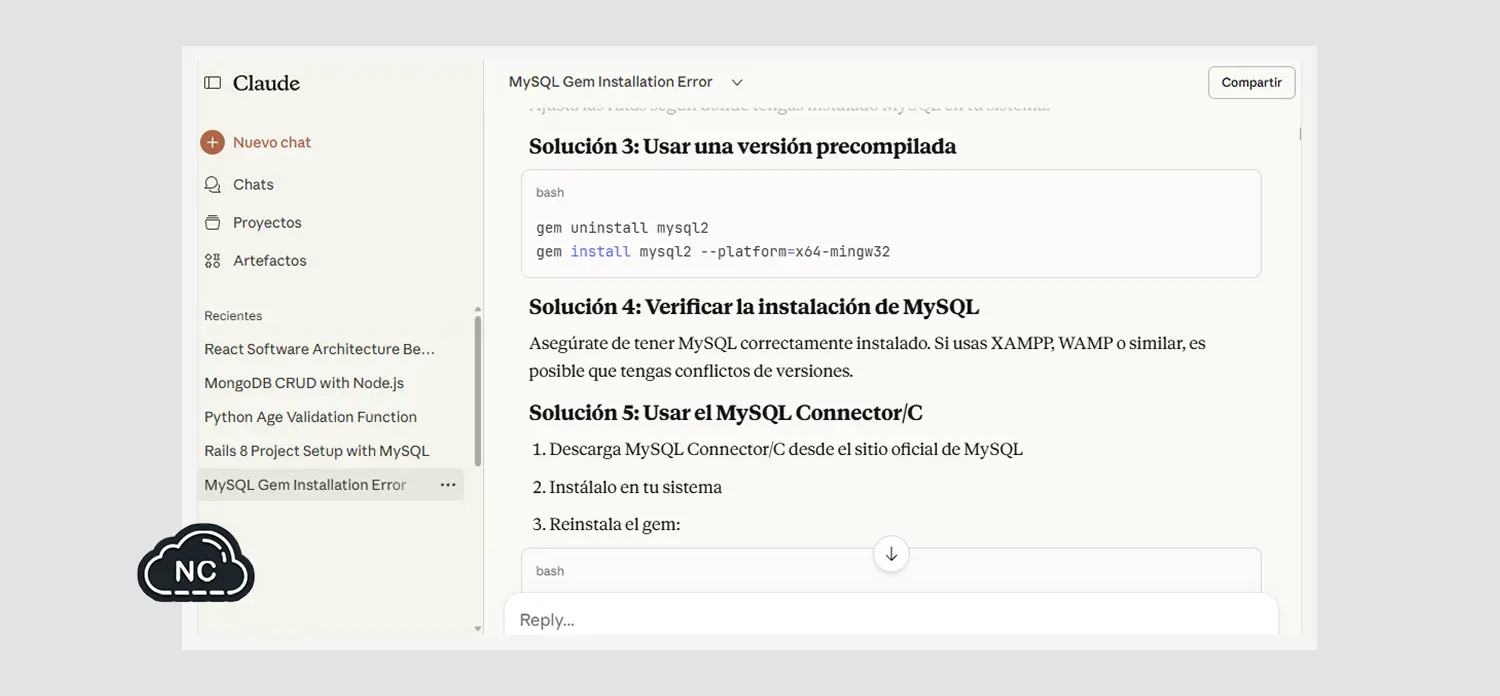The image size is (1500, 696).
Task: Click the sidebar scroll up arrow
Action: click(x=477, y=310)
